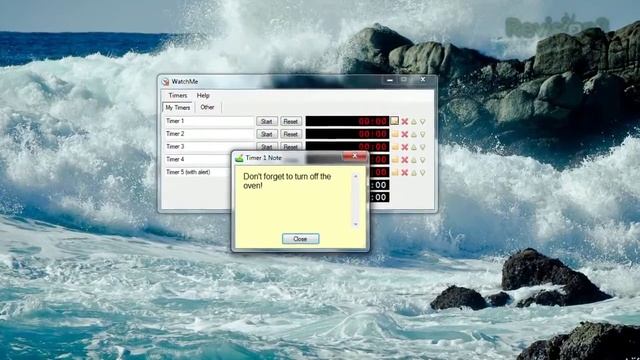The width and height of the screenshot is (640, 360).
Task: Move Timer 2 up with its arrow
Action: pos(414,134)
